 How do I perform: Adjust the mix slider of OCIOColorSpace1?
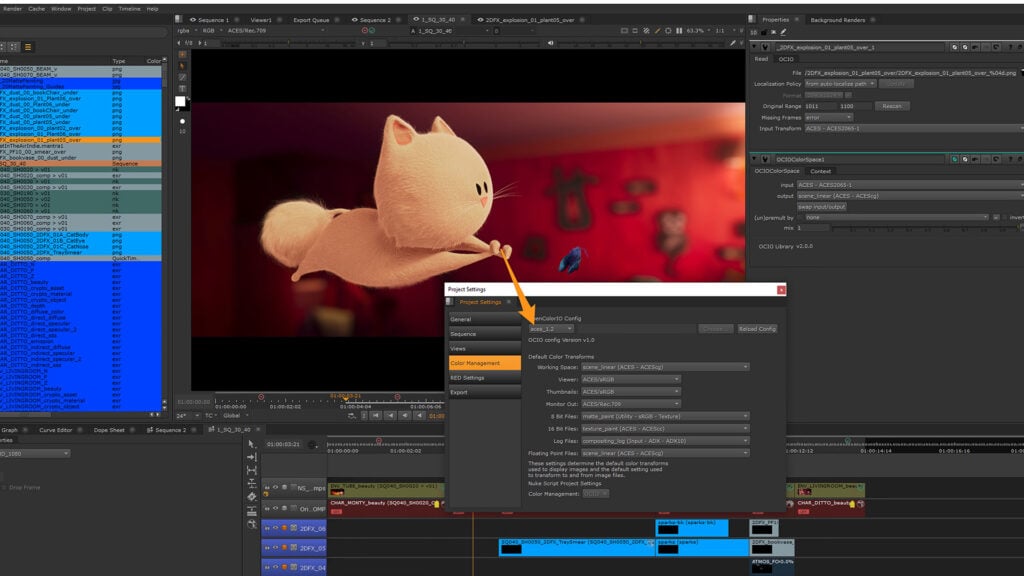pyautogui.click(x=926, y=228)
